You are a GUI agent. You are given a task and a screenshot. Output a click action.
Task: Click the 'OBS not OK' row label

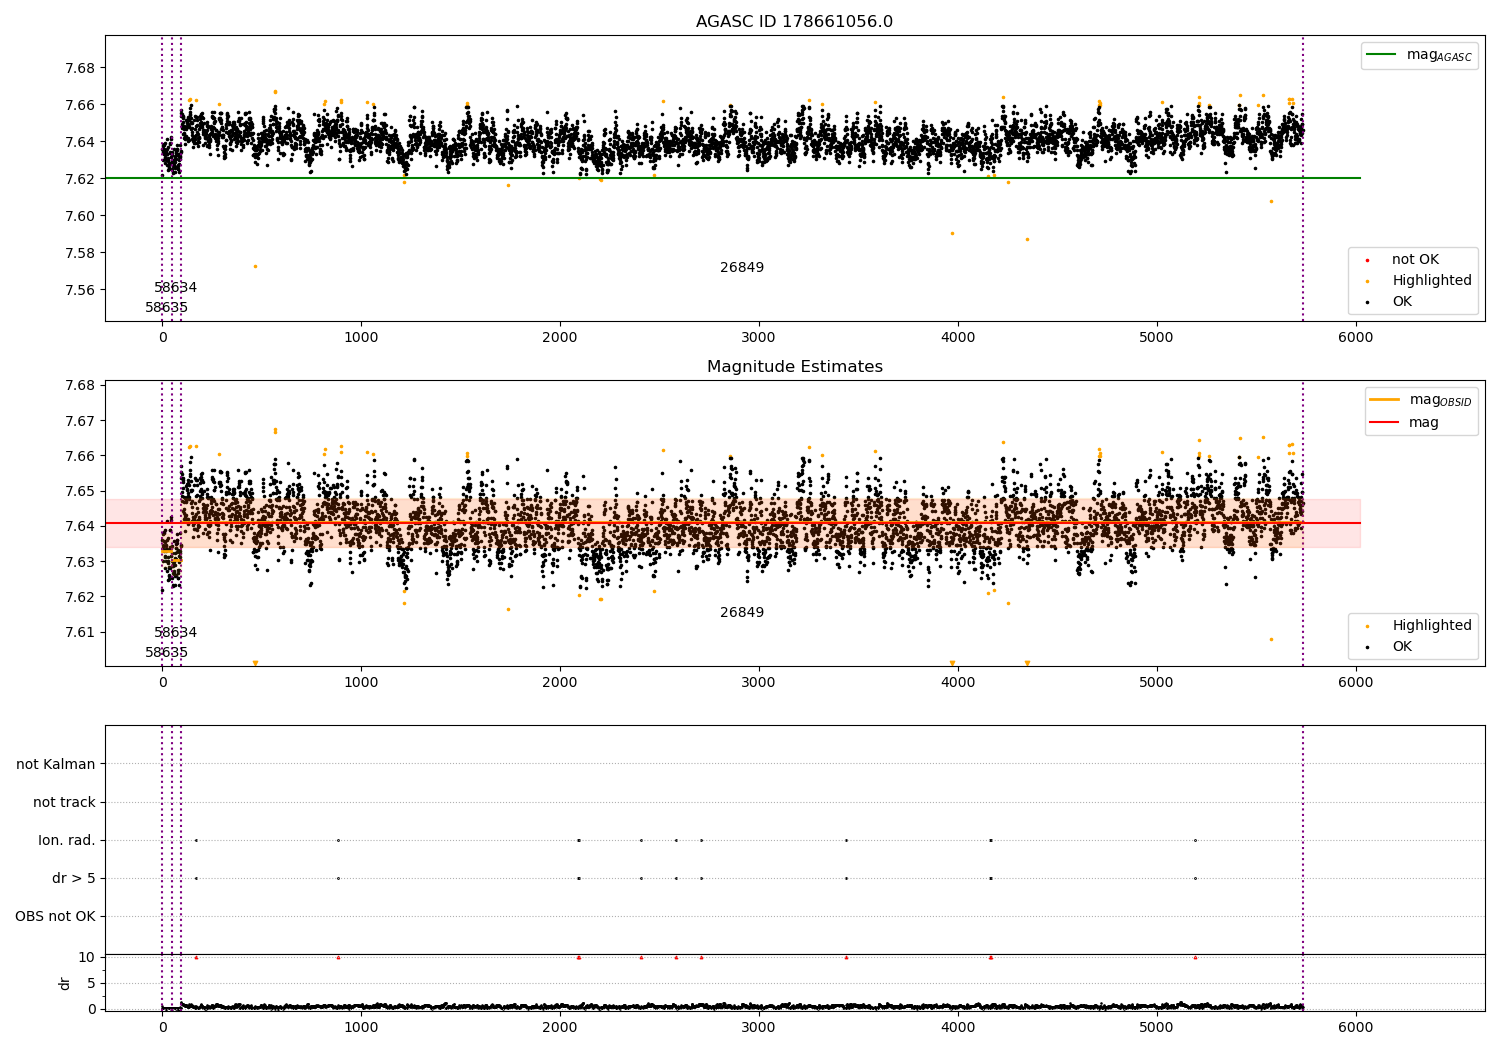point(55,917)
